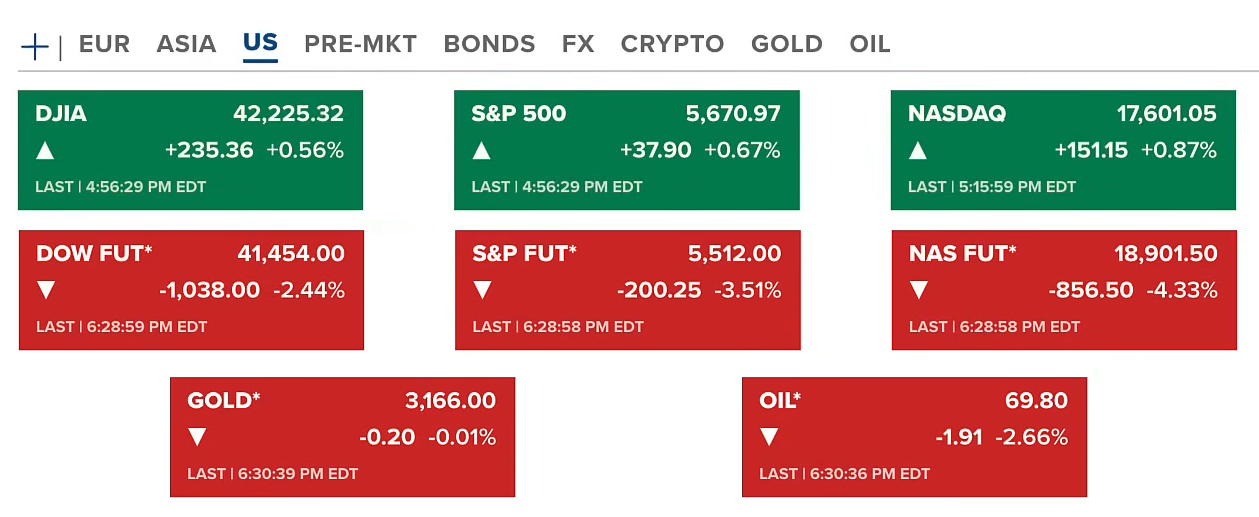This screenshot has width=1259, height=517.
Task: Switch to the FX tab
Action: [x=578, y=45]
